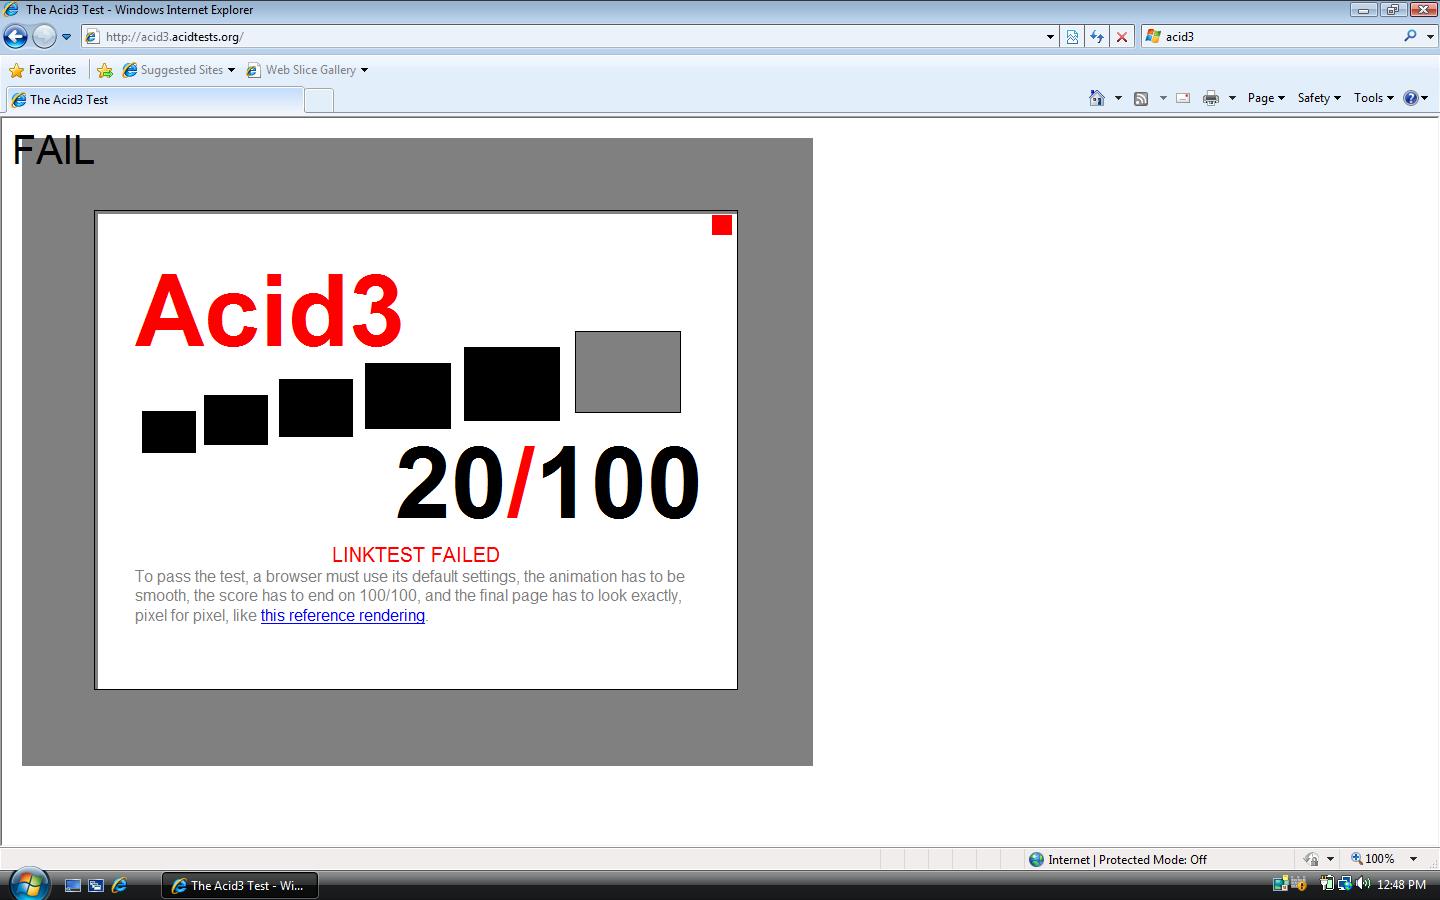Toggle the Compatibility View icon

[x=1072, y=37]
